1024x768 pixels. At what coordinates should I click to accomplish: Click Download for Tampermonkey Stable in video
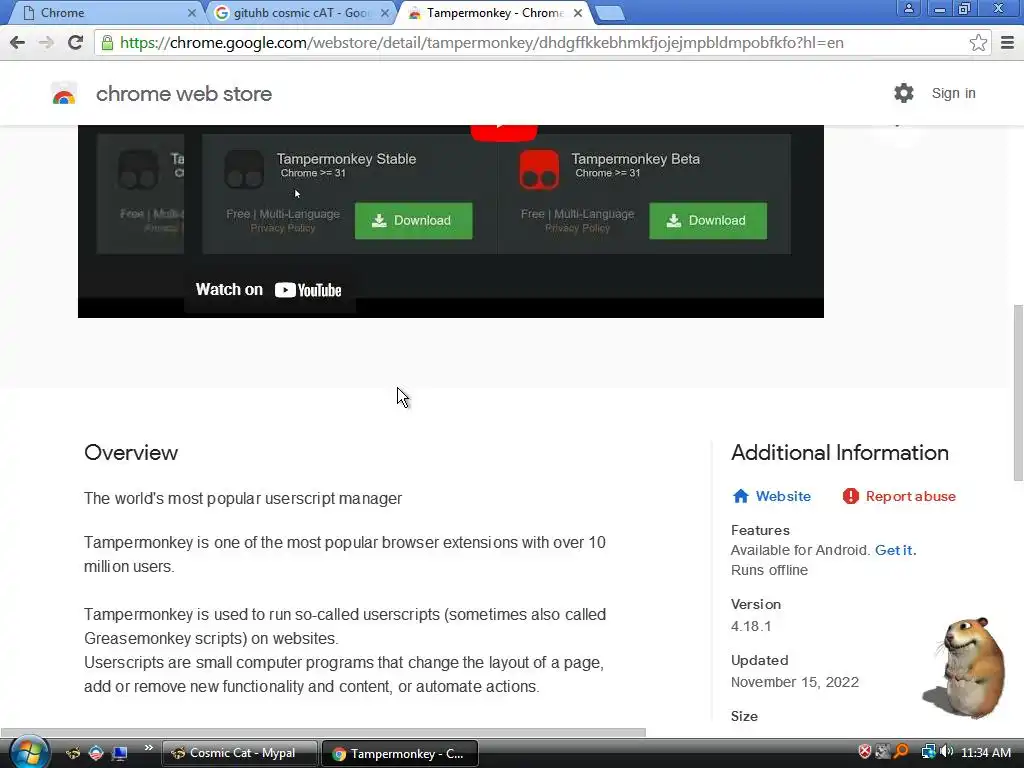[413, 221]
